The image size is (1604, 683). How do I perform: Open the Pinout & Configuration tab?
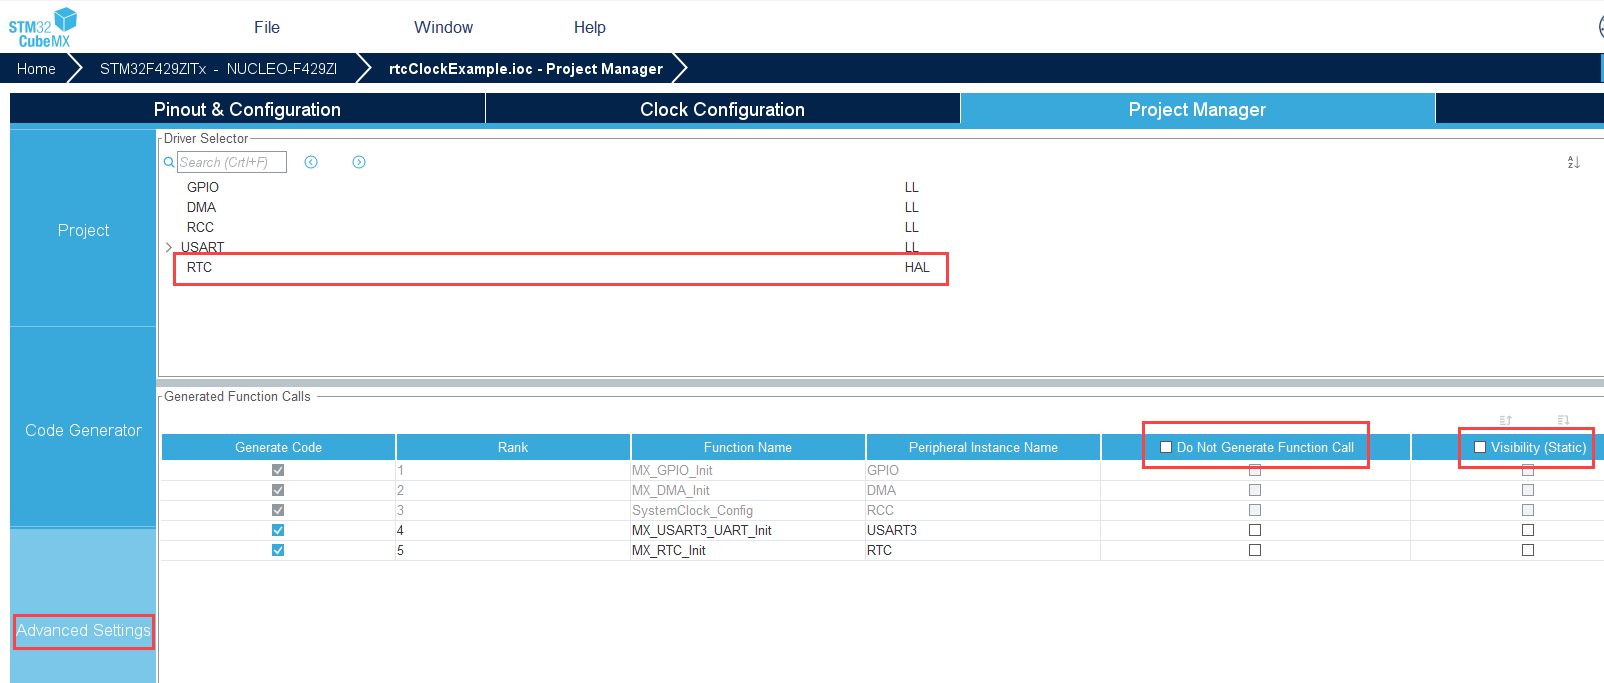tap(247, 109)
